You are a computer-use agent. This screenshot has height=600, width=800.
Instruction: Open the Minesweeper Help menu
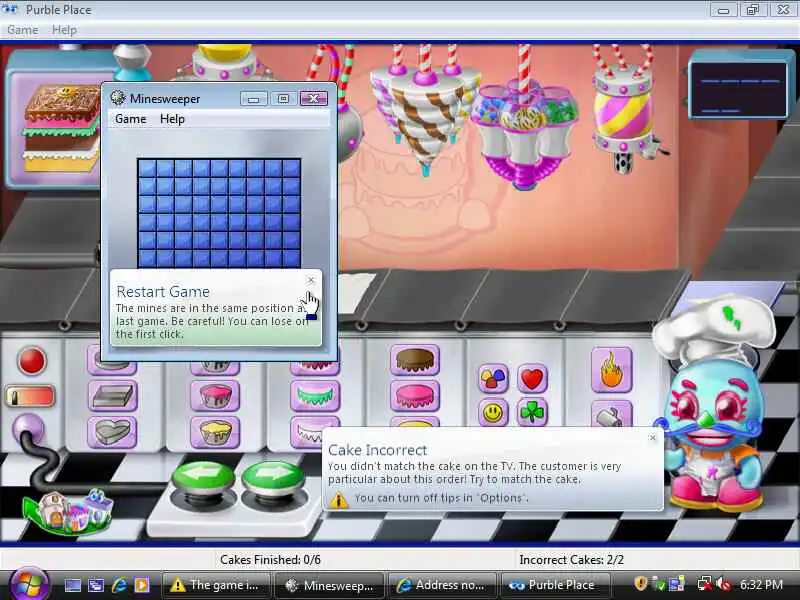(x=172, y=119)
